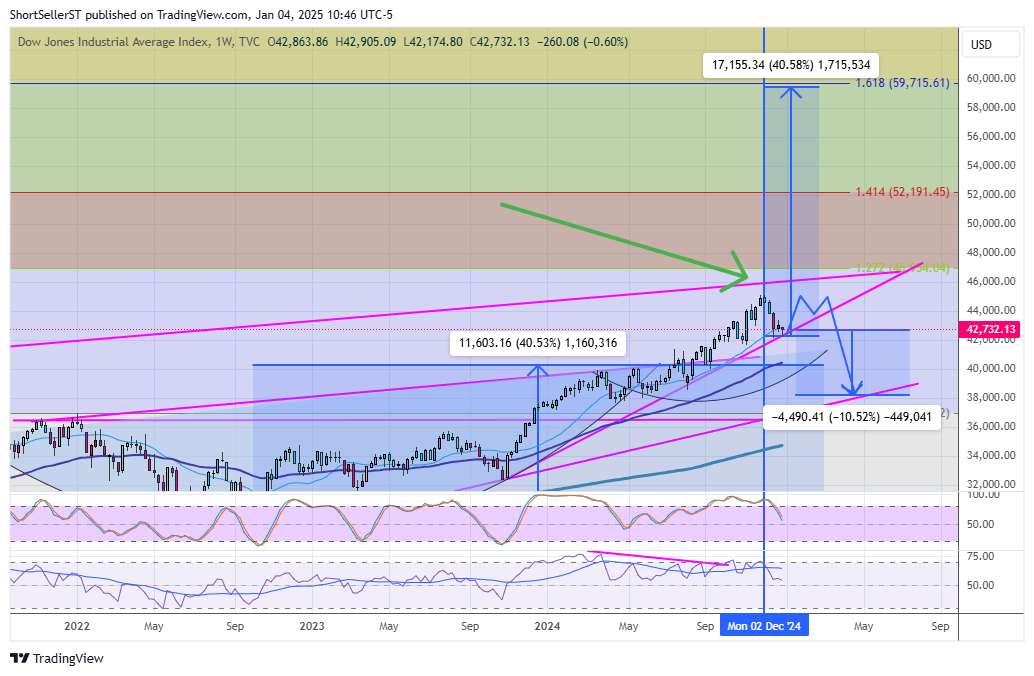Click the 2023 time axis label
The height and width of the screenshot is (676, 1034).
[x=312, y=626]
